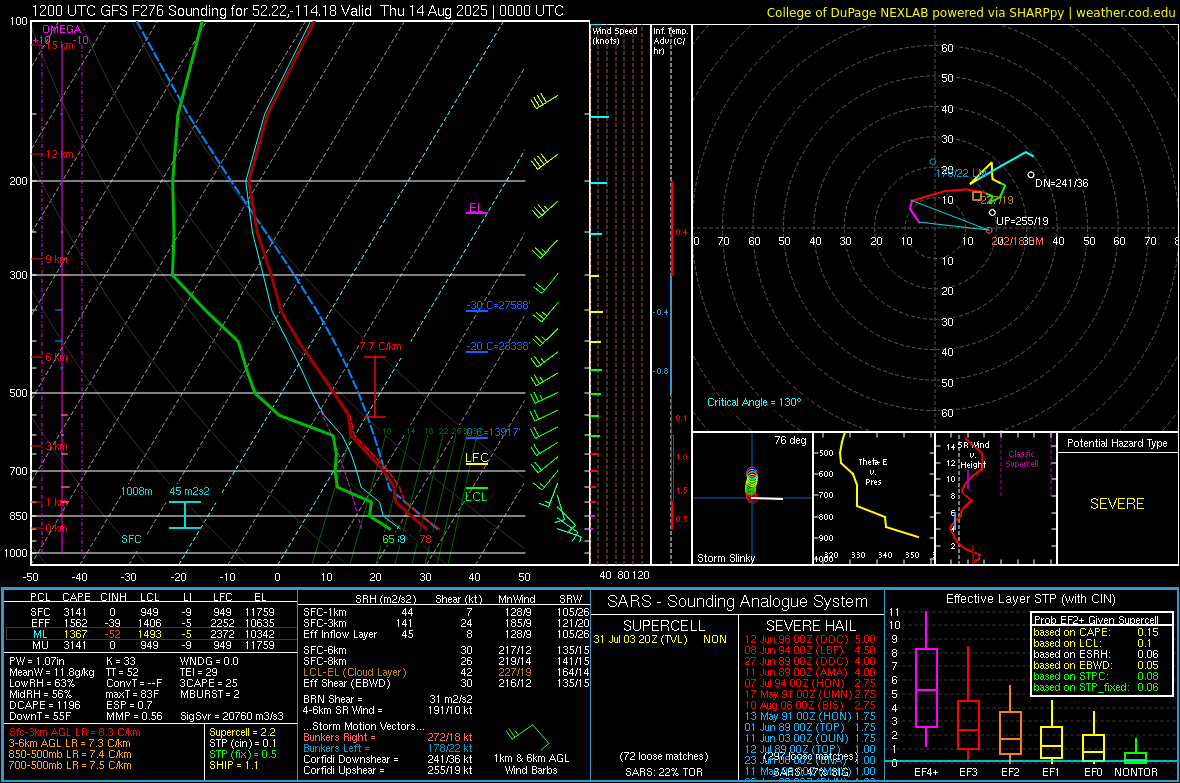Viewport: 1180px width, 783px height.
Task: Click the cyan 1008m effective inflow bracket
Action: click(x=184, y=515)
